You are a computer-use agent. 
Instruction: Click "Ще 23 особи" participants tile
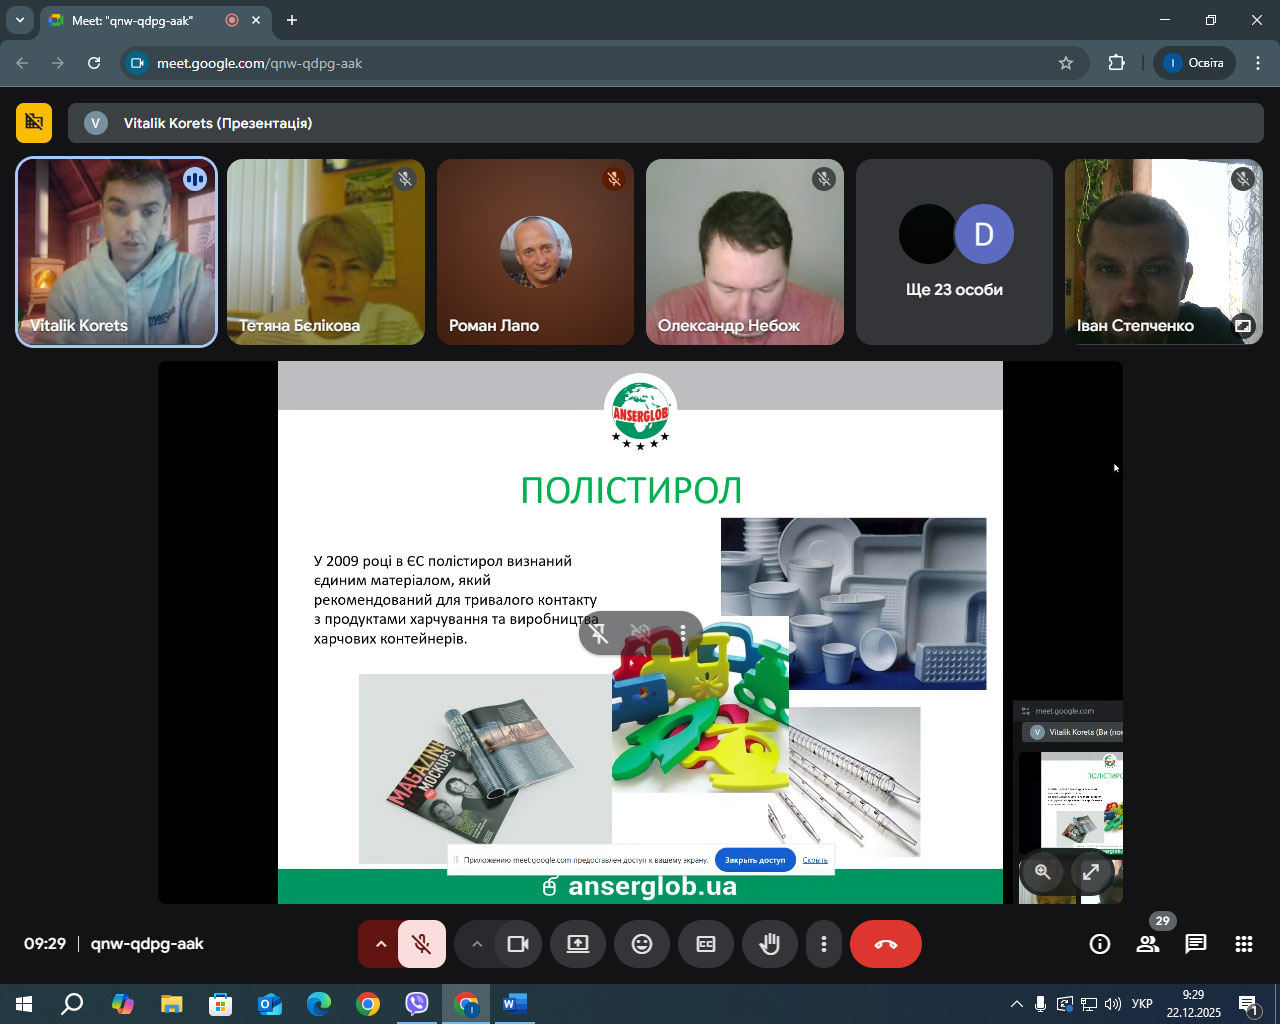(954, 252)
